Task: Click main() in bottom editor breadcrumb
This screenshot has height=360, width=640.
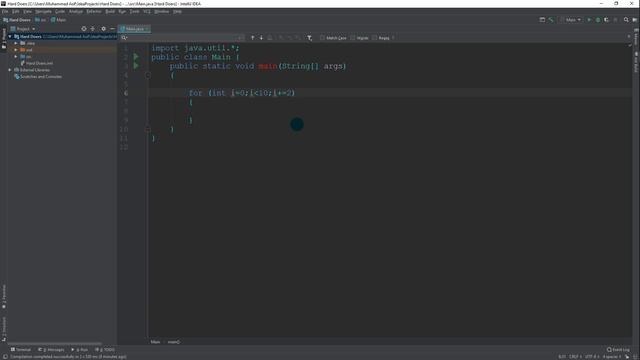Action: 173,342
